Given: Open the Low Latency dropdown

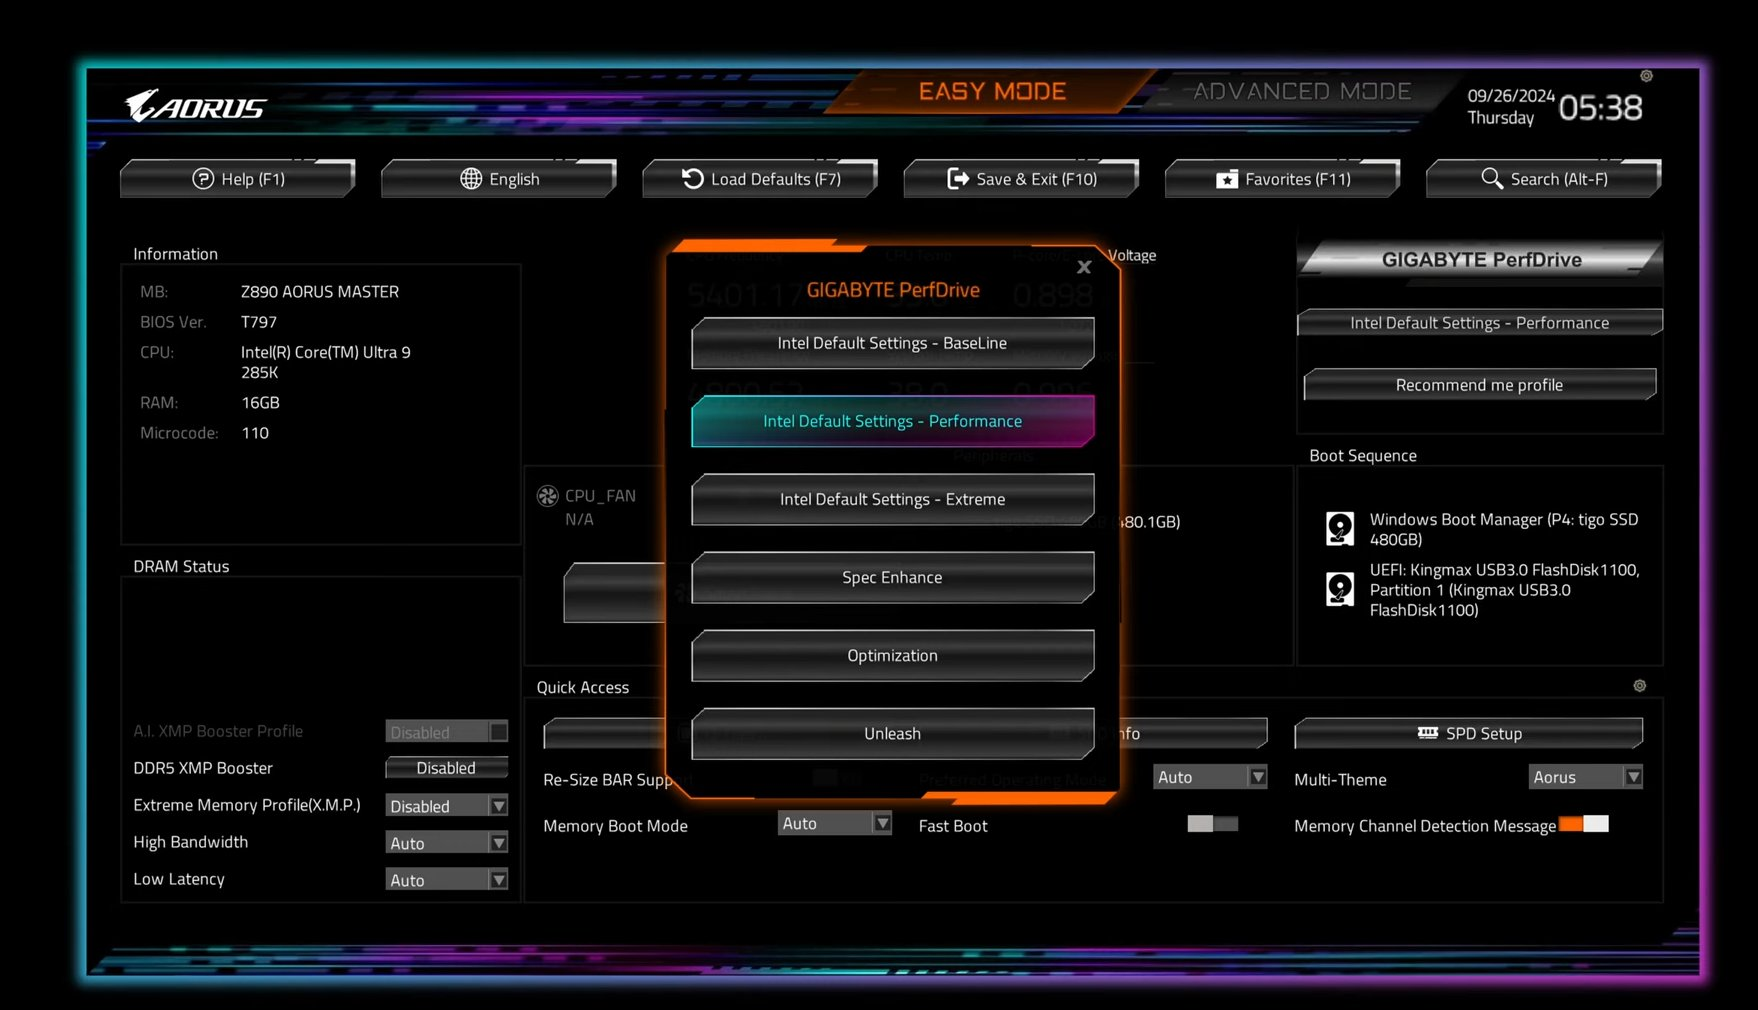Looking at the screenshot, I should coord(446,880).
